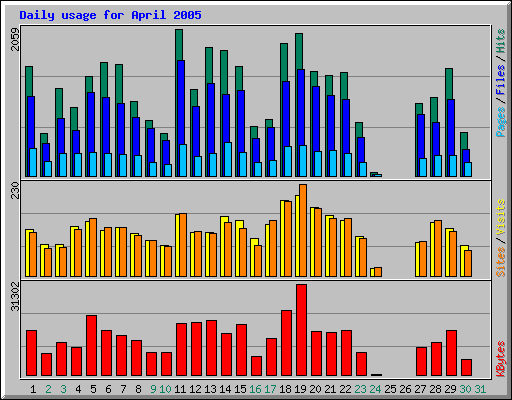Click the cyan pages bar for day 14

(228, 159)
